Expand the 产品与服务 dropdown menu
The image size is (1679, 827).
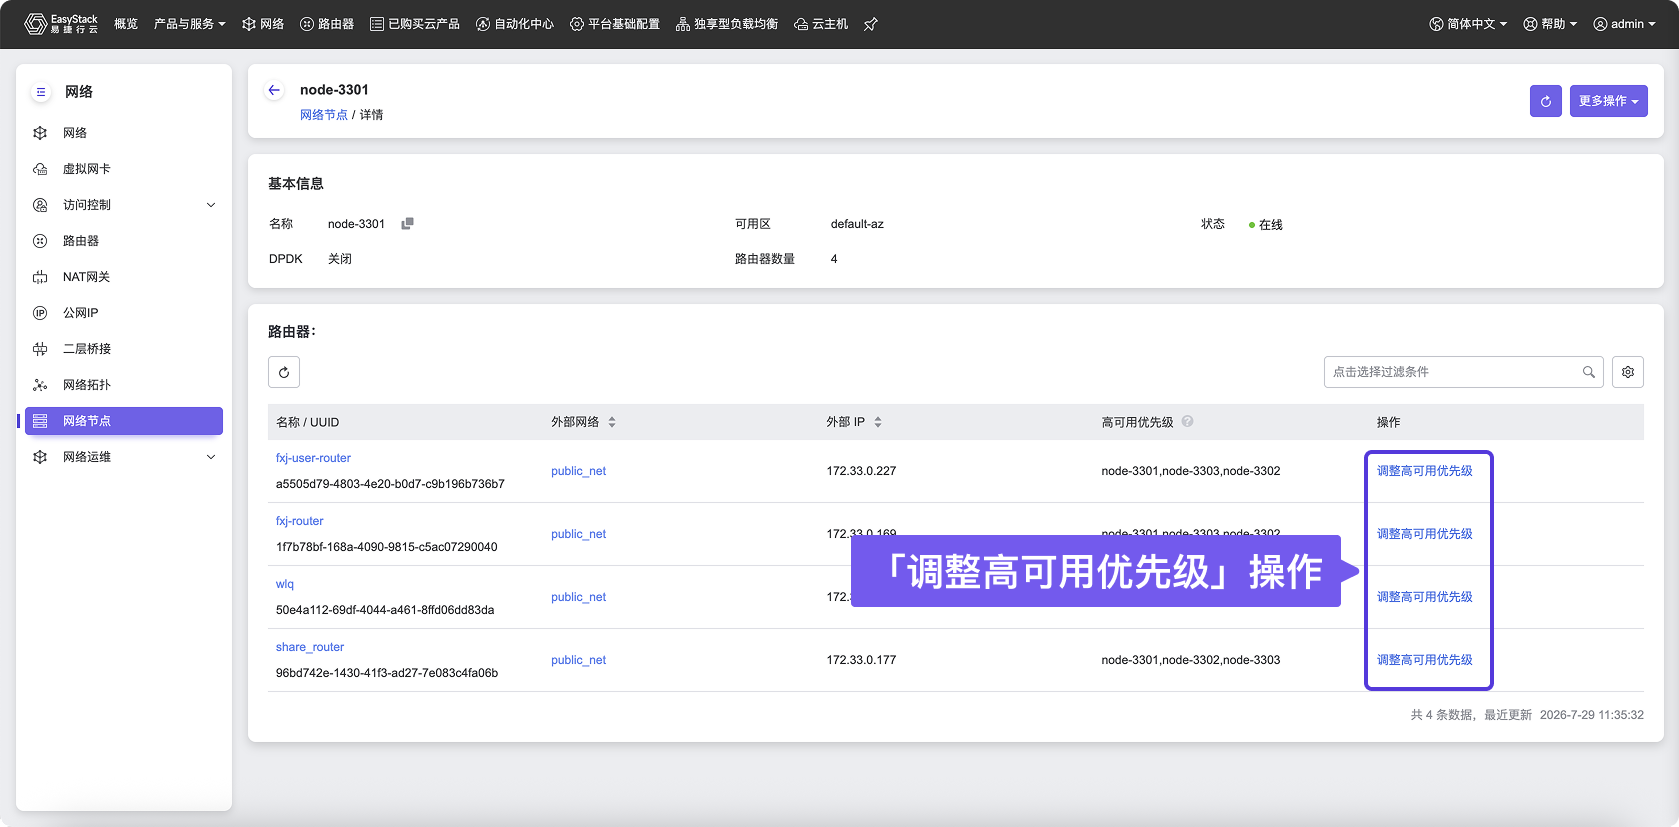click(190, 24)
